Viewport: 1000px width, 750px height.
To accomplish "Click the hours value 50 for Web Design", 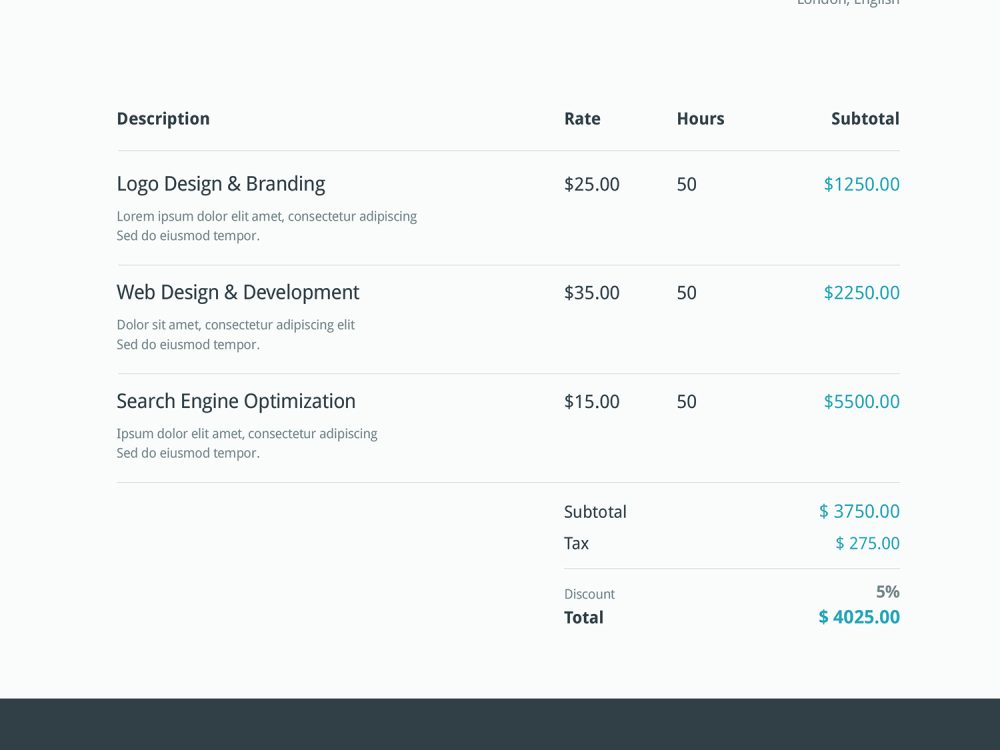I will [687, 293].
